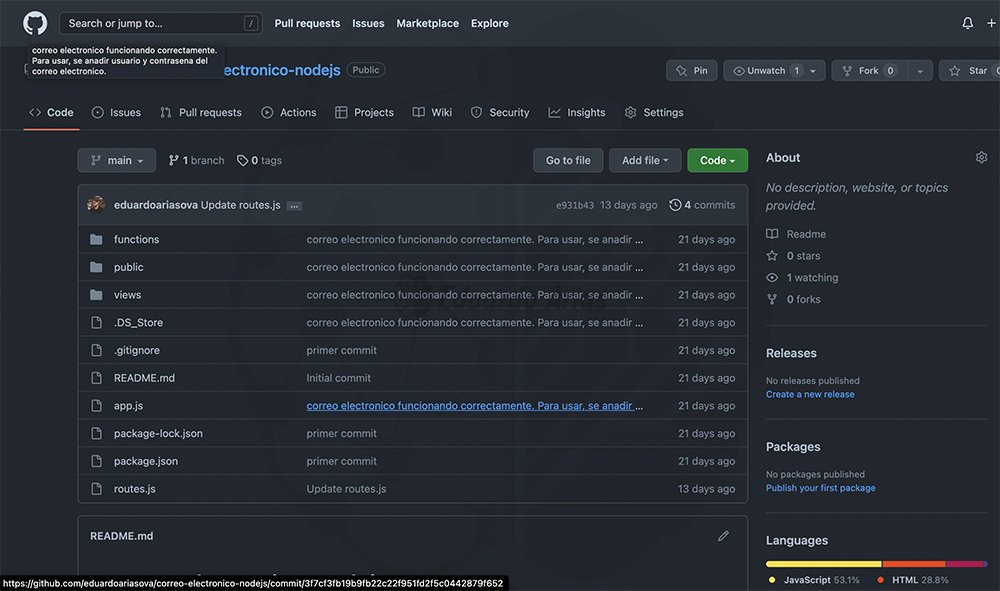Star this repository
This screenshot has height=591, width=1000.
[969, 70]
